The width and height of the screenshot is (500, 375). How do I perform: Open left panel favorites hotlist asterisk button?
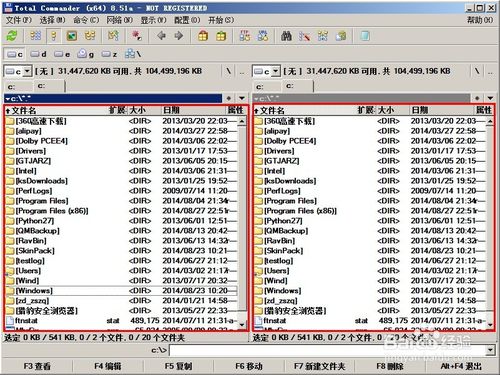pyautogui.click(x=229, y=98)
